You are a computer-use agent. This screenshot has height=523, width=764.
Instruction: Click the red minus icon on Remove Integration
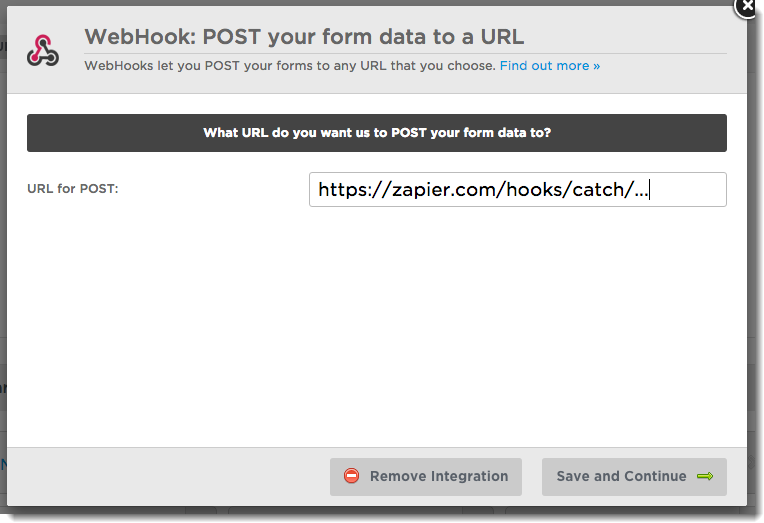point(351,476)
